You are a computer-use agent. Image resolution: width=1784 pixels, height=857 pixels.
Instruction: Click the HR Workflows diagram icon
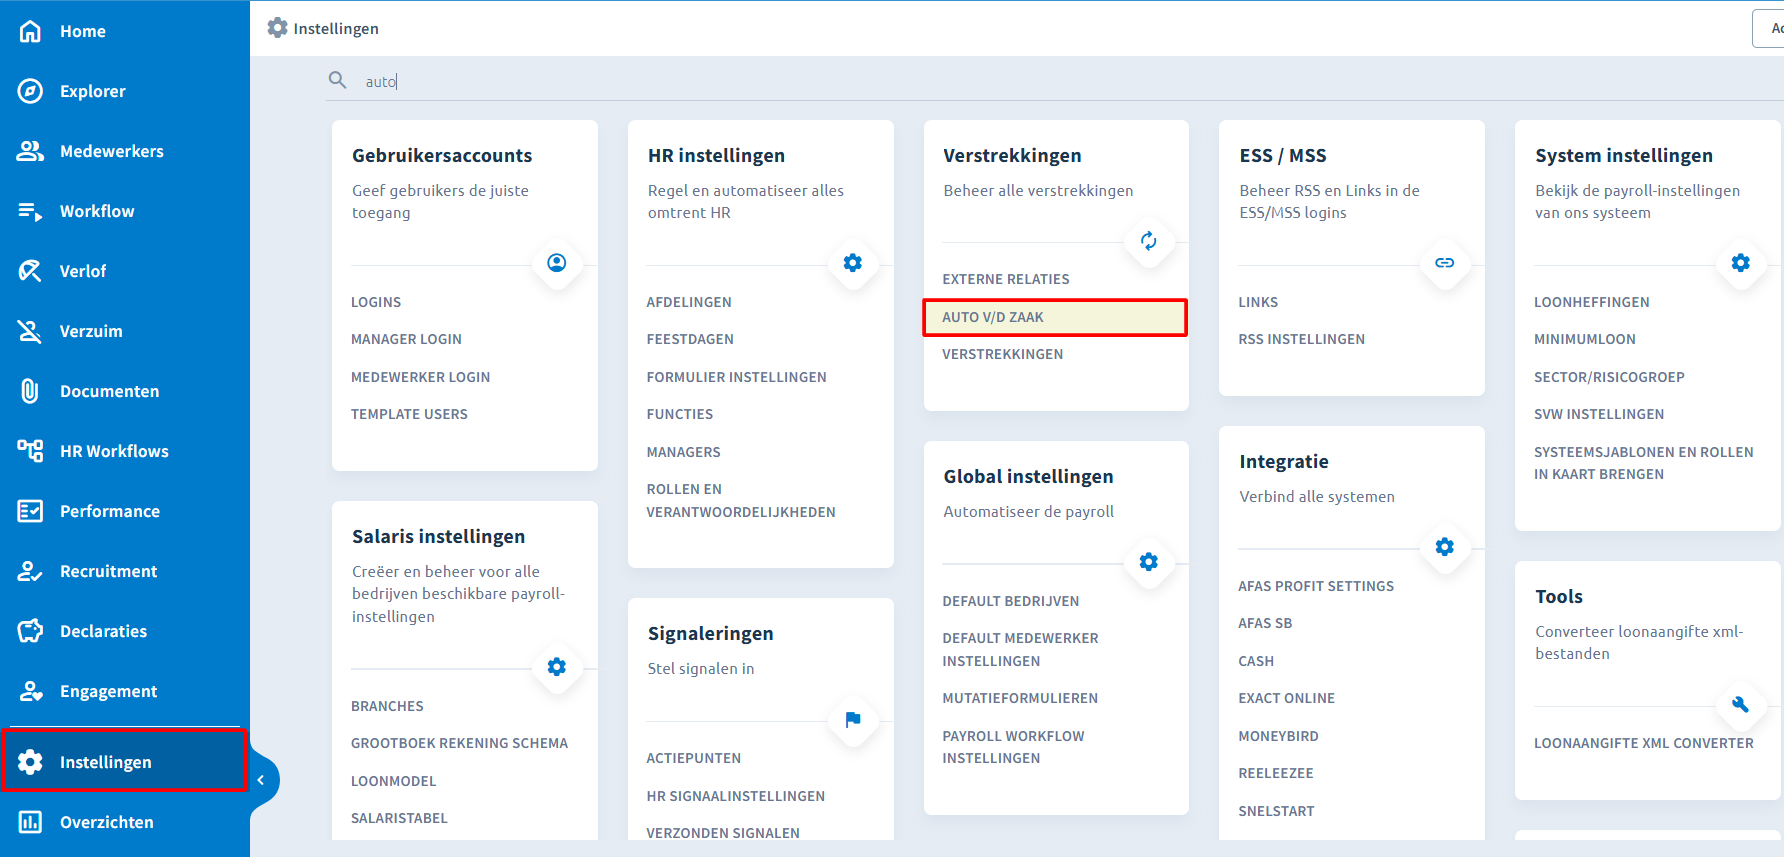click(30, 451)
